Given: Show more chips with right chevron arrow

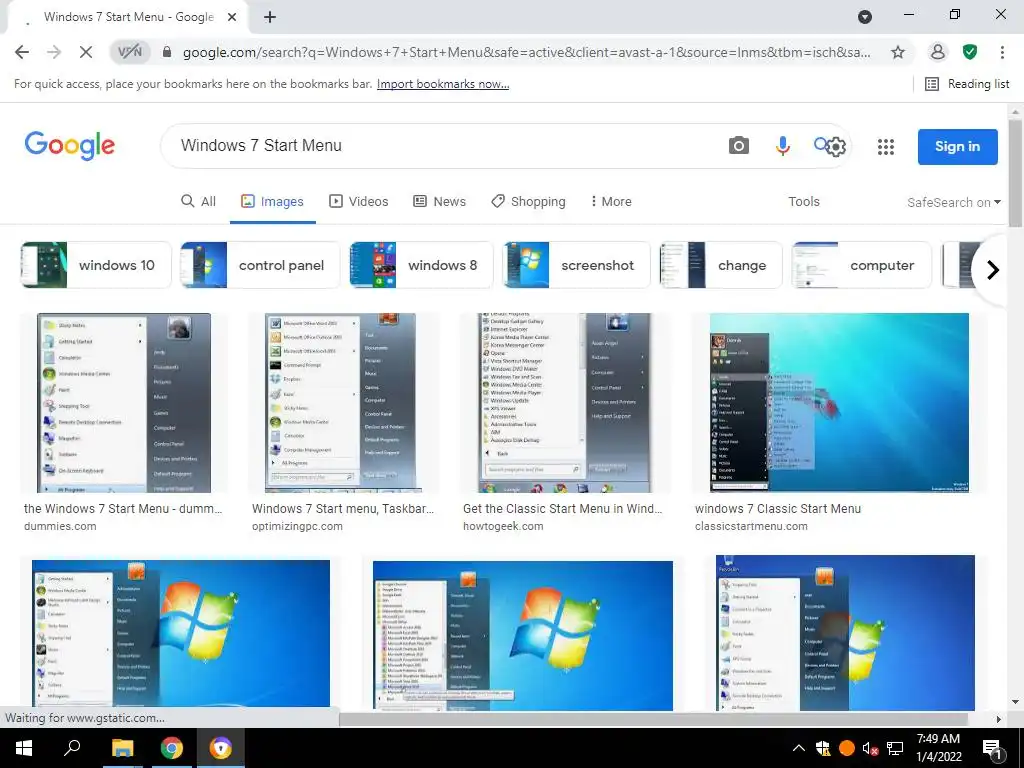Looking at the screenshot, I should point(993,269).
